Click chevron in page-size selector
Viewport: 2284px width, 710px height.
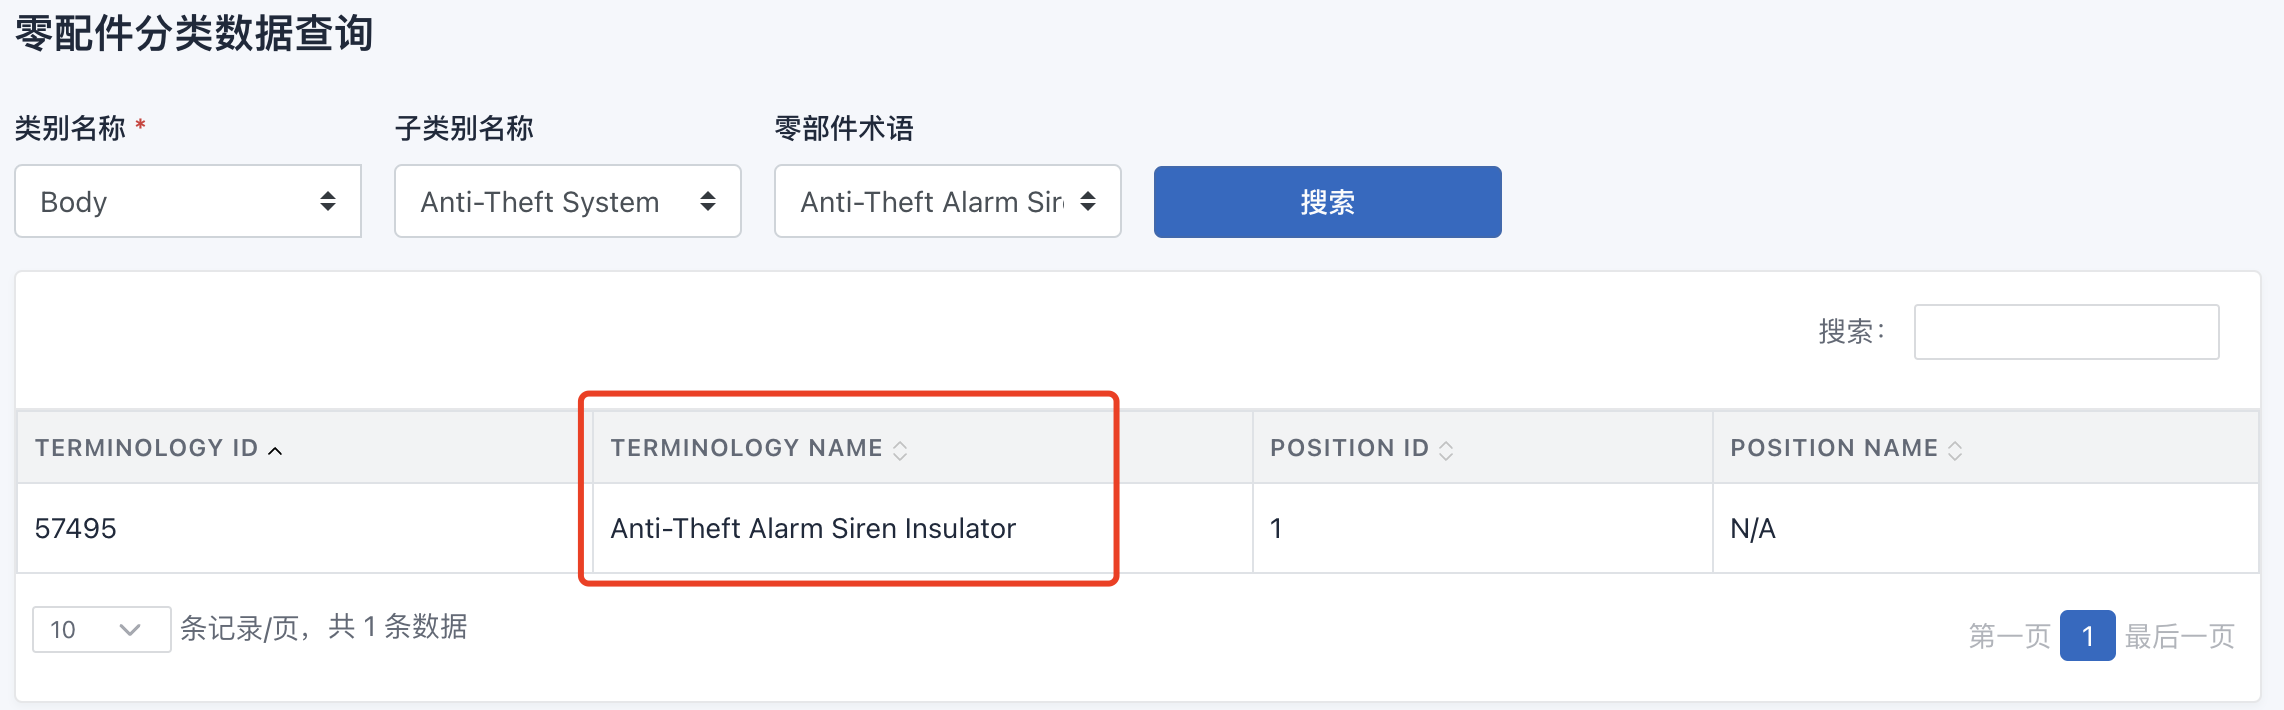click(129, 629)
